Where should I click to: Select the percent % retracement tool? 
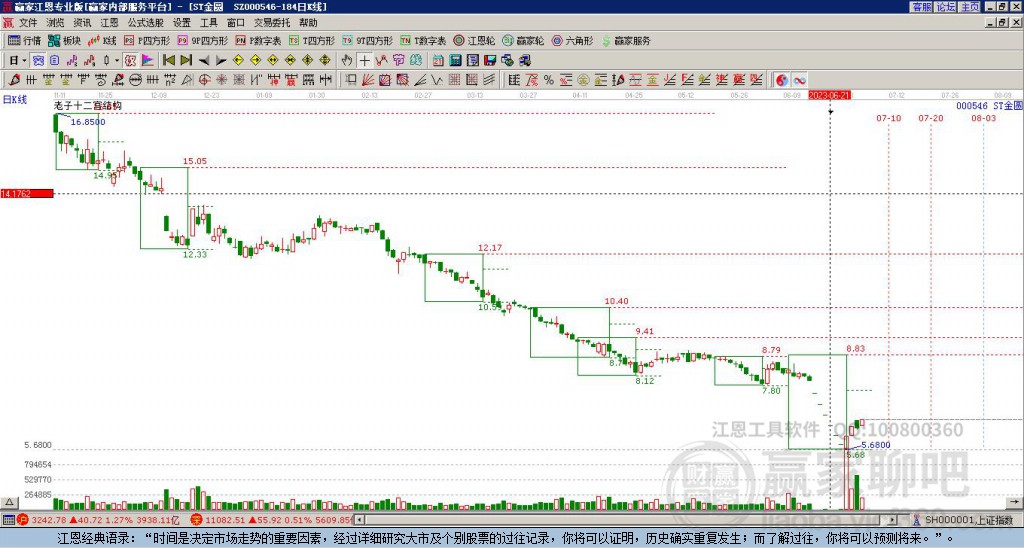coord(549,80)
